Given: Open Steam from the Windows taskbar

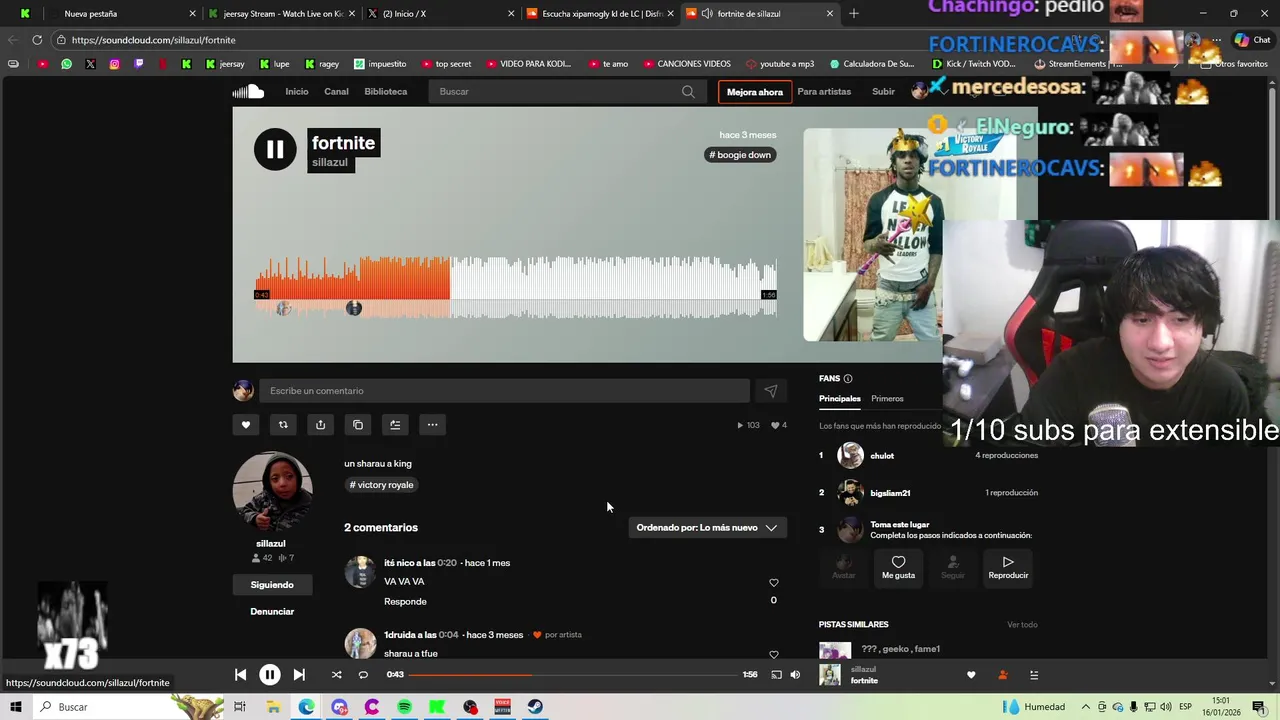Looking at the screenshot, I should [x=536, y=707].
